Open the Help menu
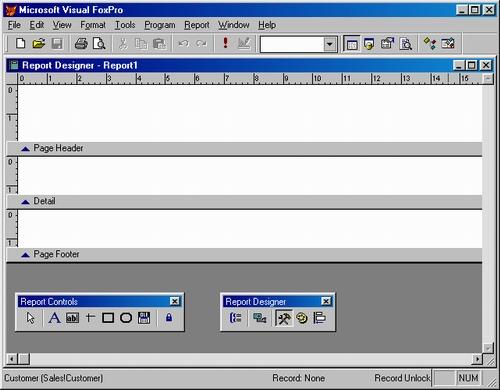 tap(267, 25)
